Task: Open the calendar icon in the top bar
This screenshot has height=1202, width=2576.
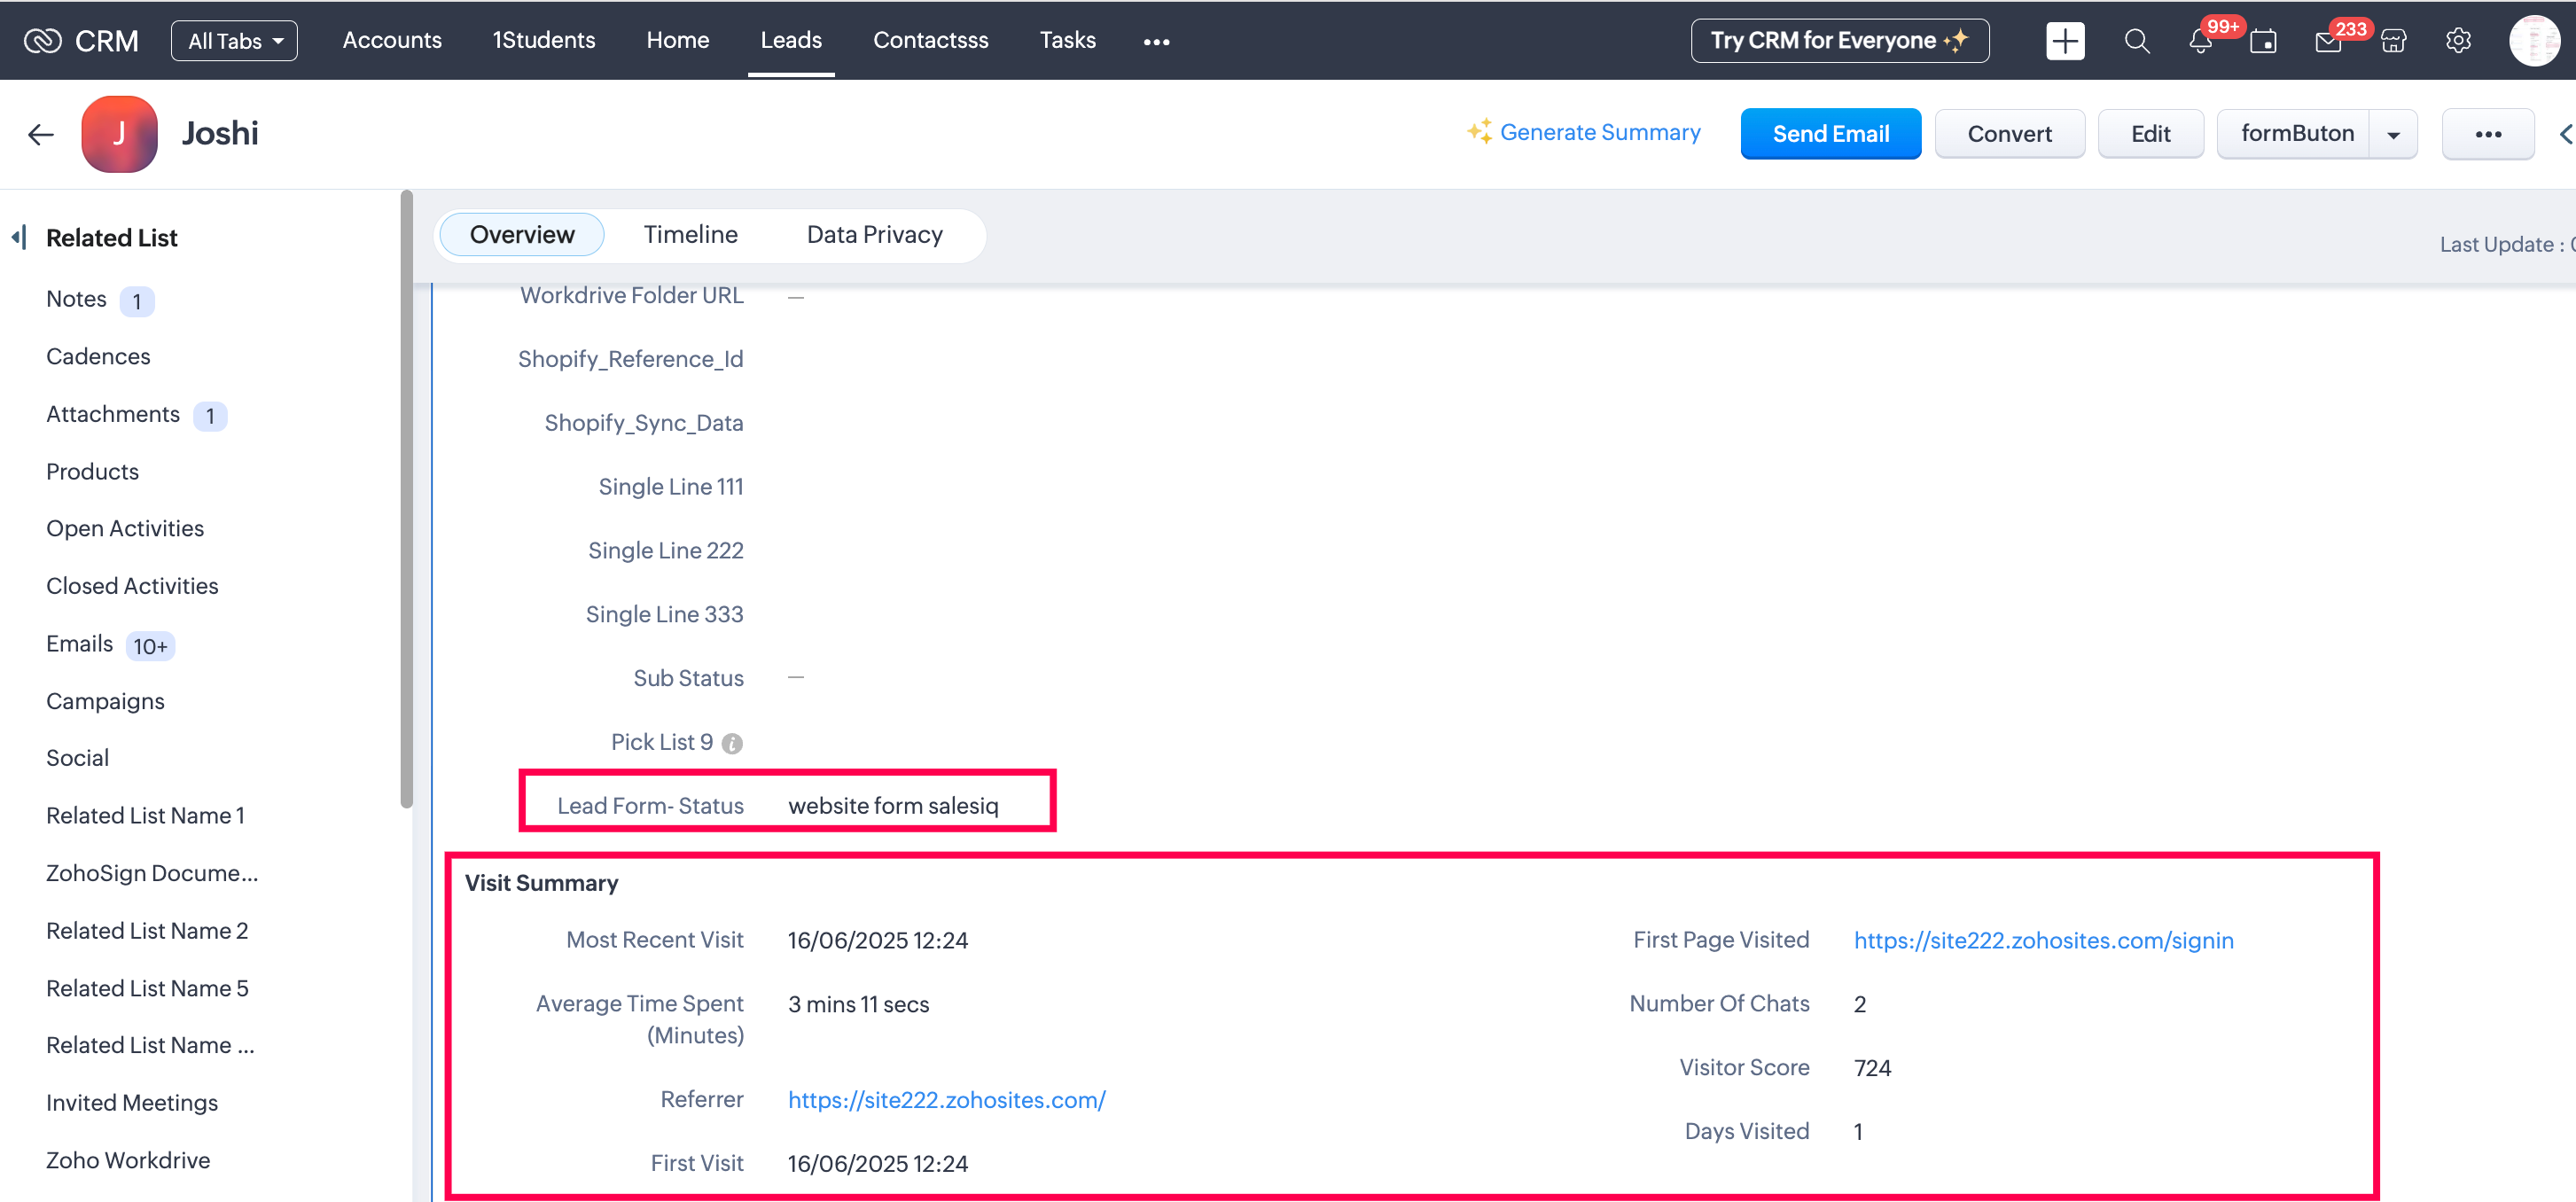Action: click(x=2263, y=42)
